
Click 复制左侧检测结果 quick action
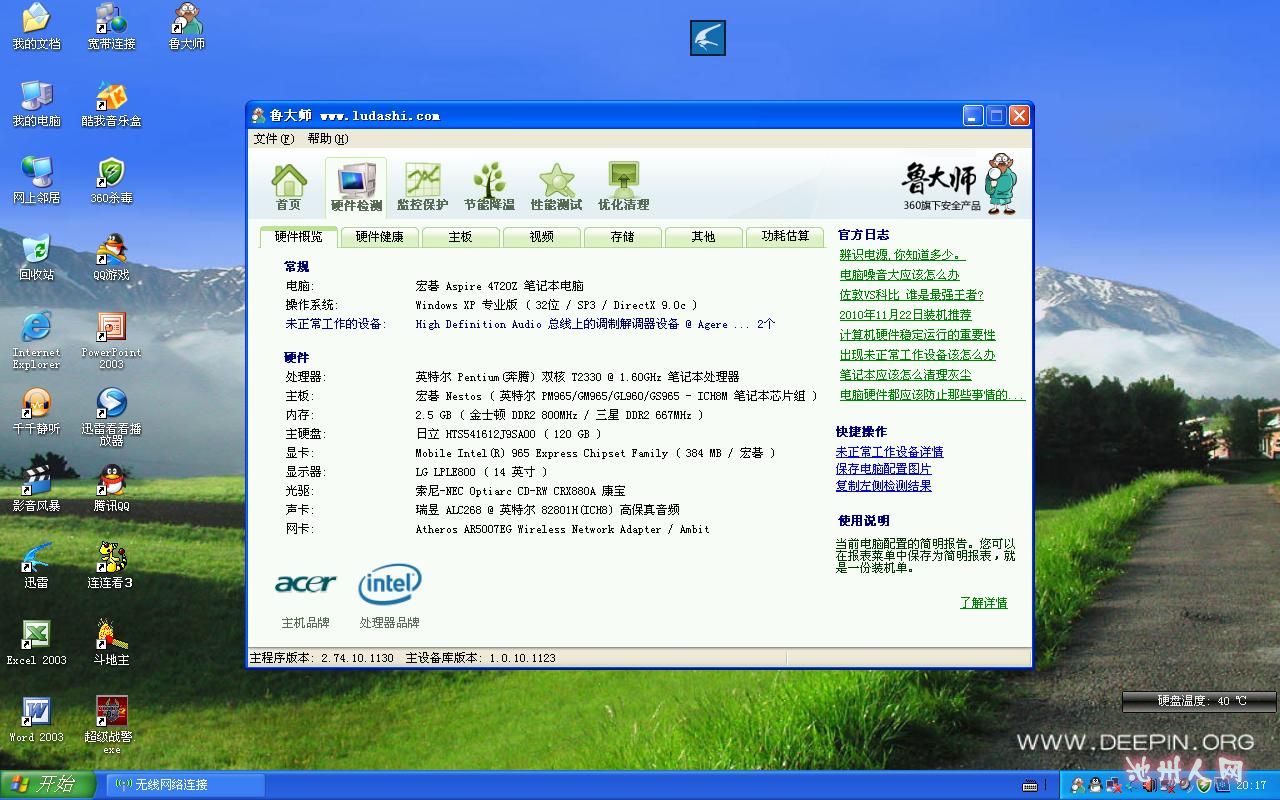coord(884,486)
